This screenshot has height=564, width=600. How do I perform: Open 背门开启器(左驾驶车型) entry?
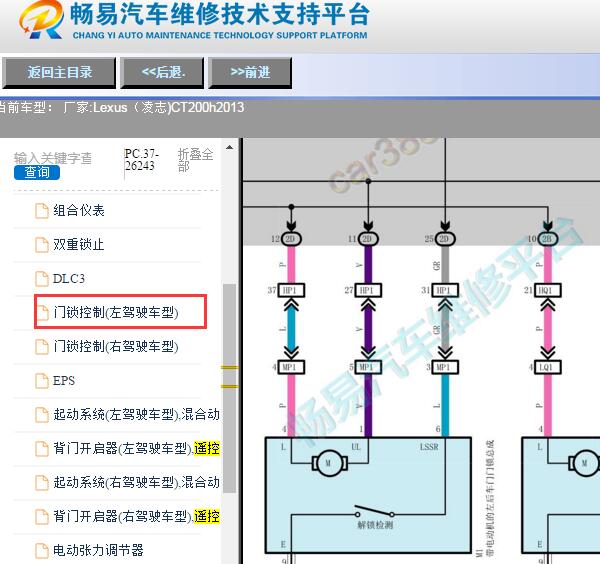[136, 448]
